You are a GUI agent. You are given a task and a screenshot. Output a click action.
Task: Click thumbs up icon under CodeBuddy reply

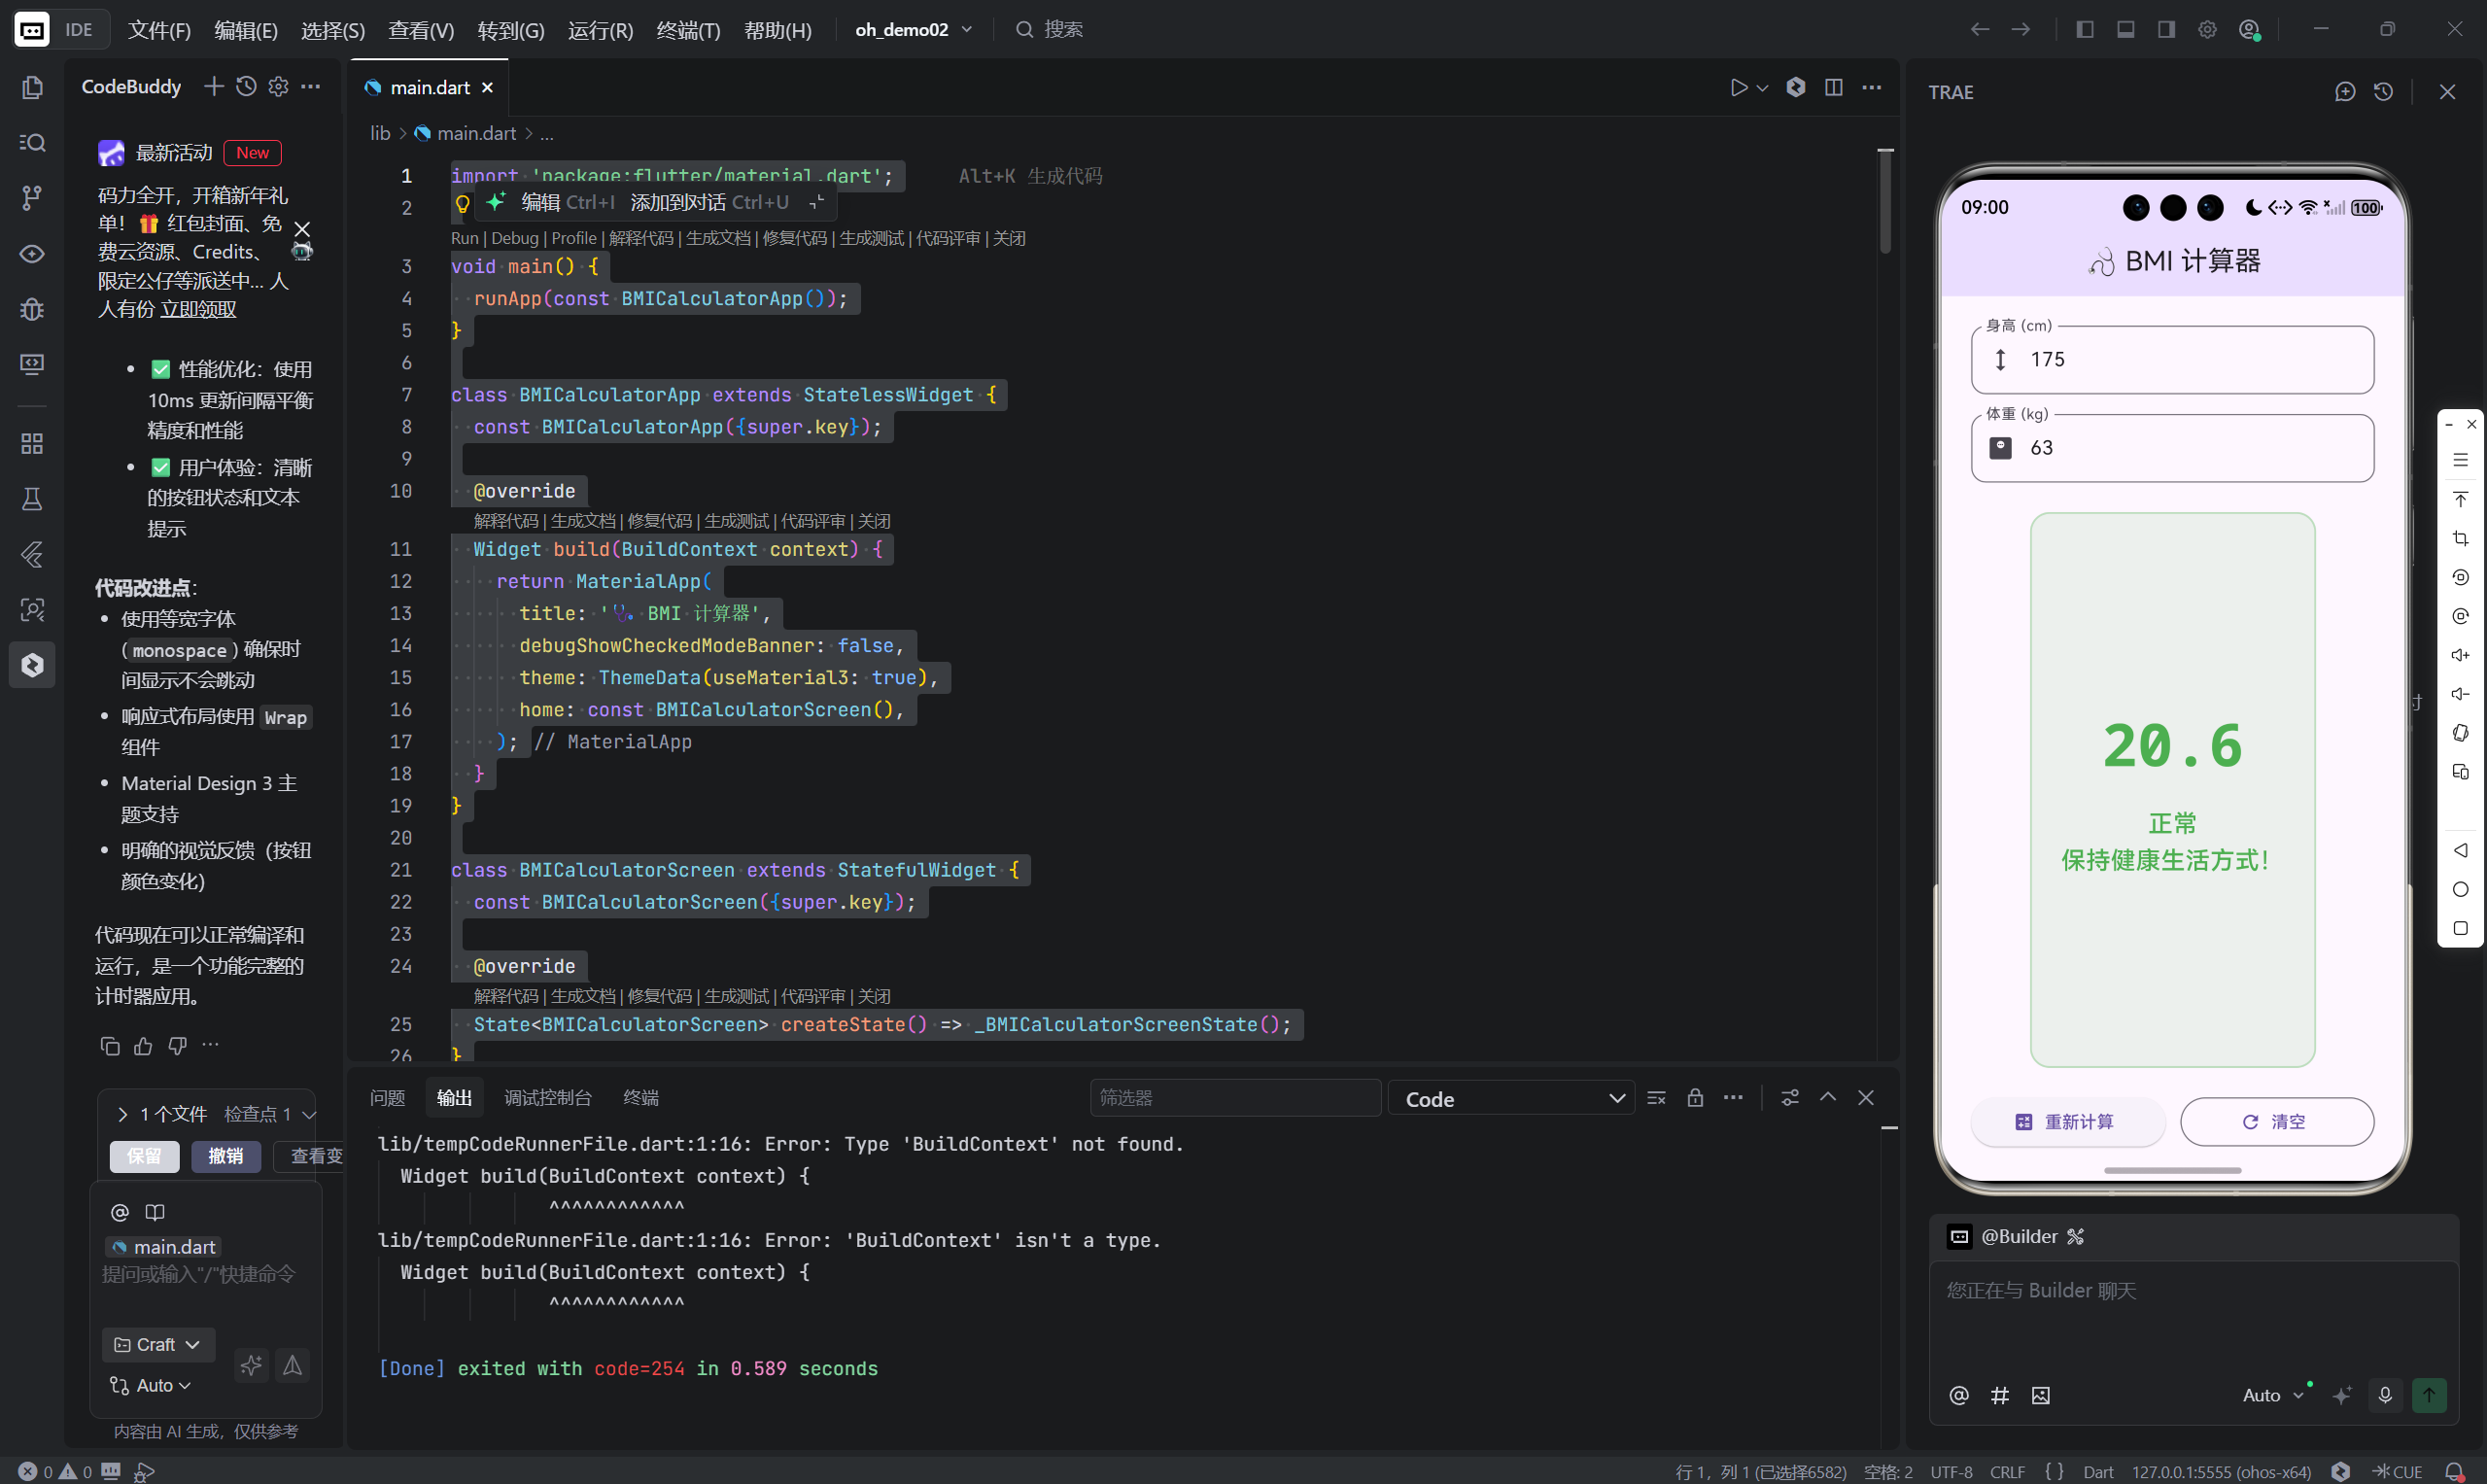pyautogui.click(x=144, y=1046)
